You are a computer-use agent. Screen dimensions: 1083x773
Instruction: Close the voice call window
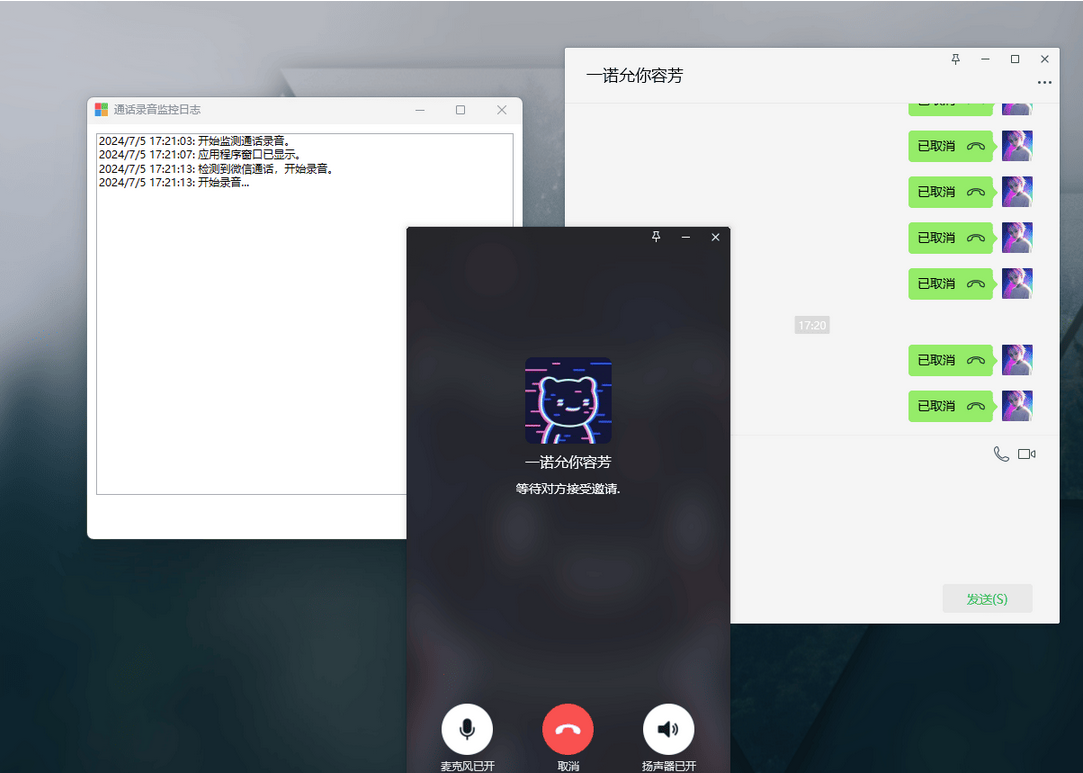point(716,237)
